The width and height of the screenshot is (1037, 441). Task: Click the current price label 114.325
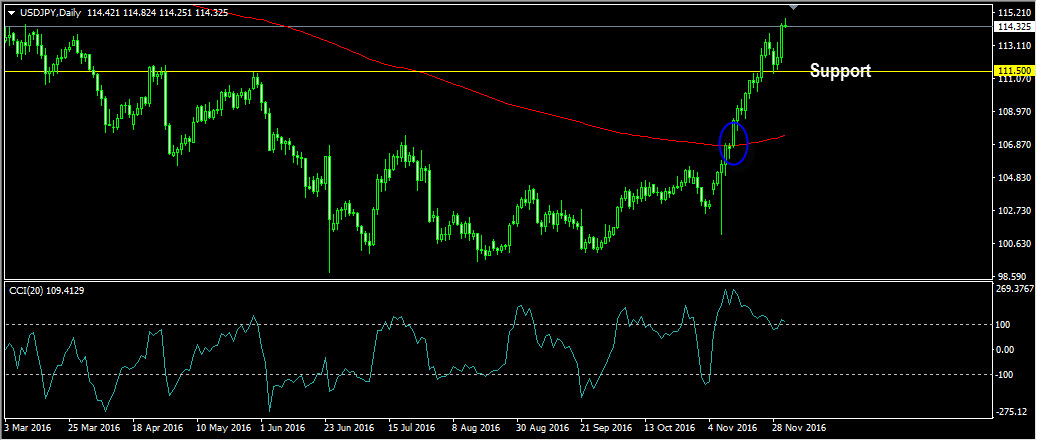1015,27
